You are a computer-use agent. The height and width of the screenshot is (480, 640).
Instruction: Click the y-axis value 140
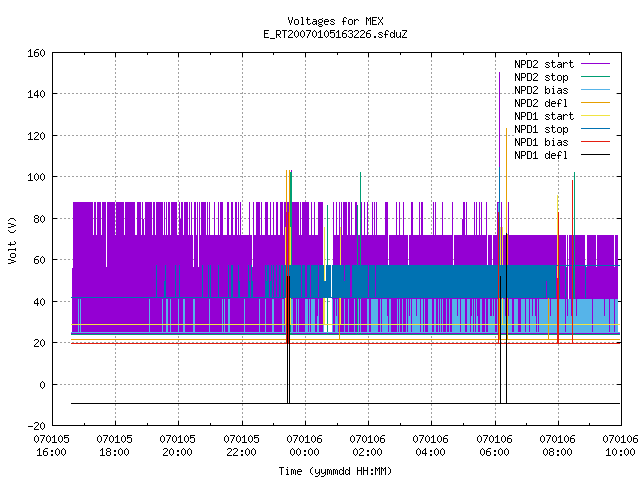[36, 94]
